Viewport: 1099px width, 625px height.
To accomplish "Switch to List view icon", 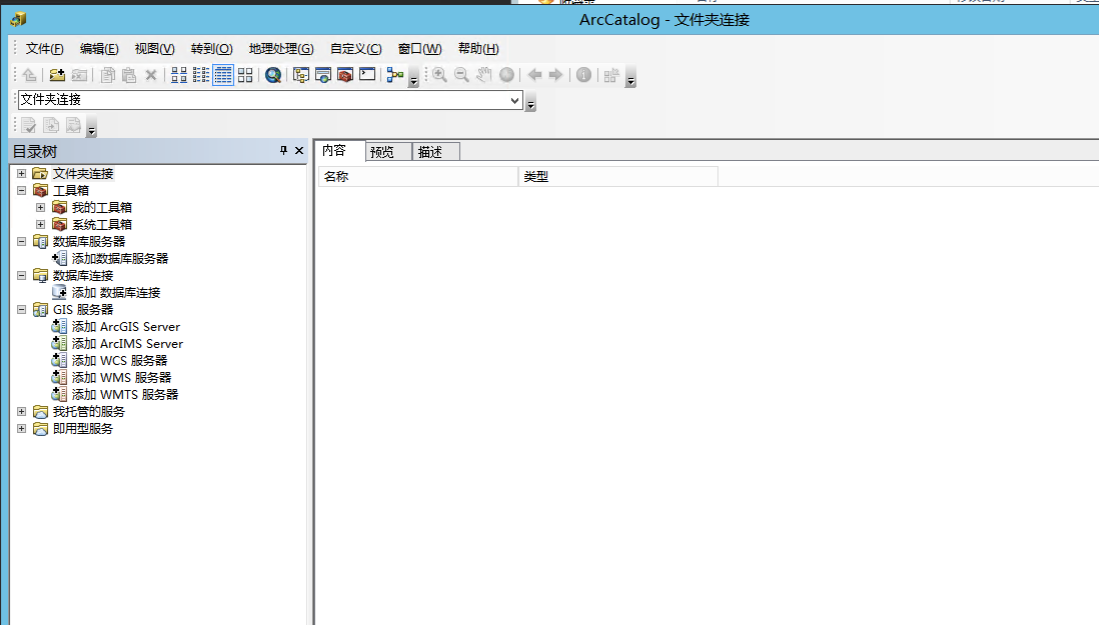I will click(201, 75).
